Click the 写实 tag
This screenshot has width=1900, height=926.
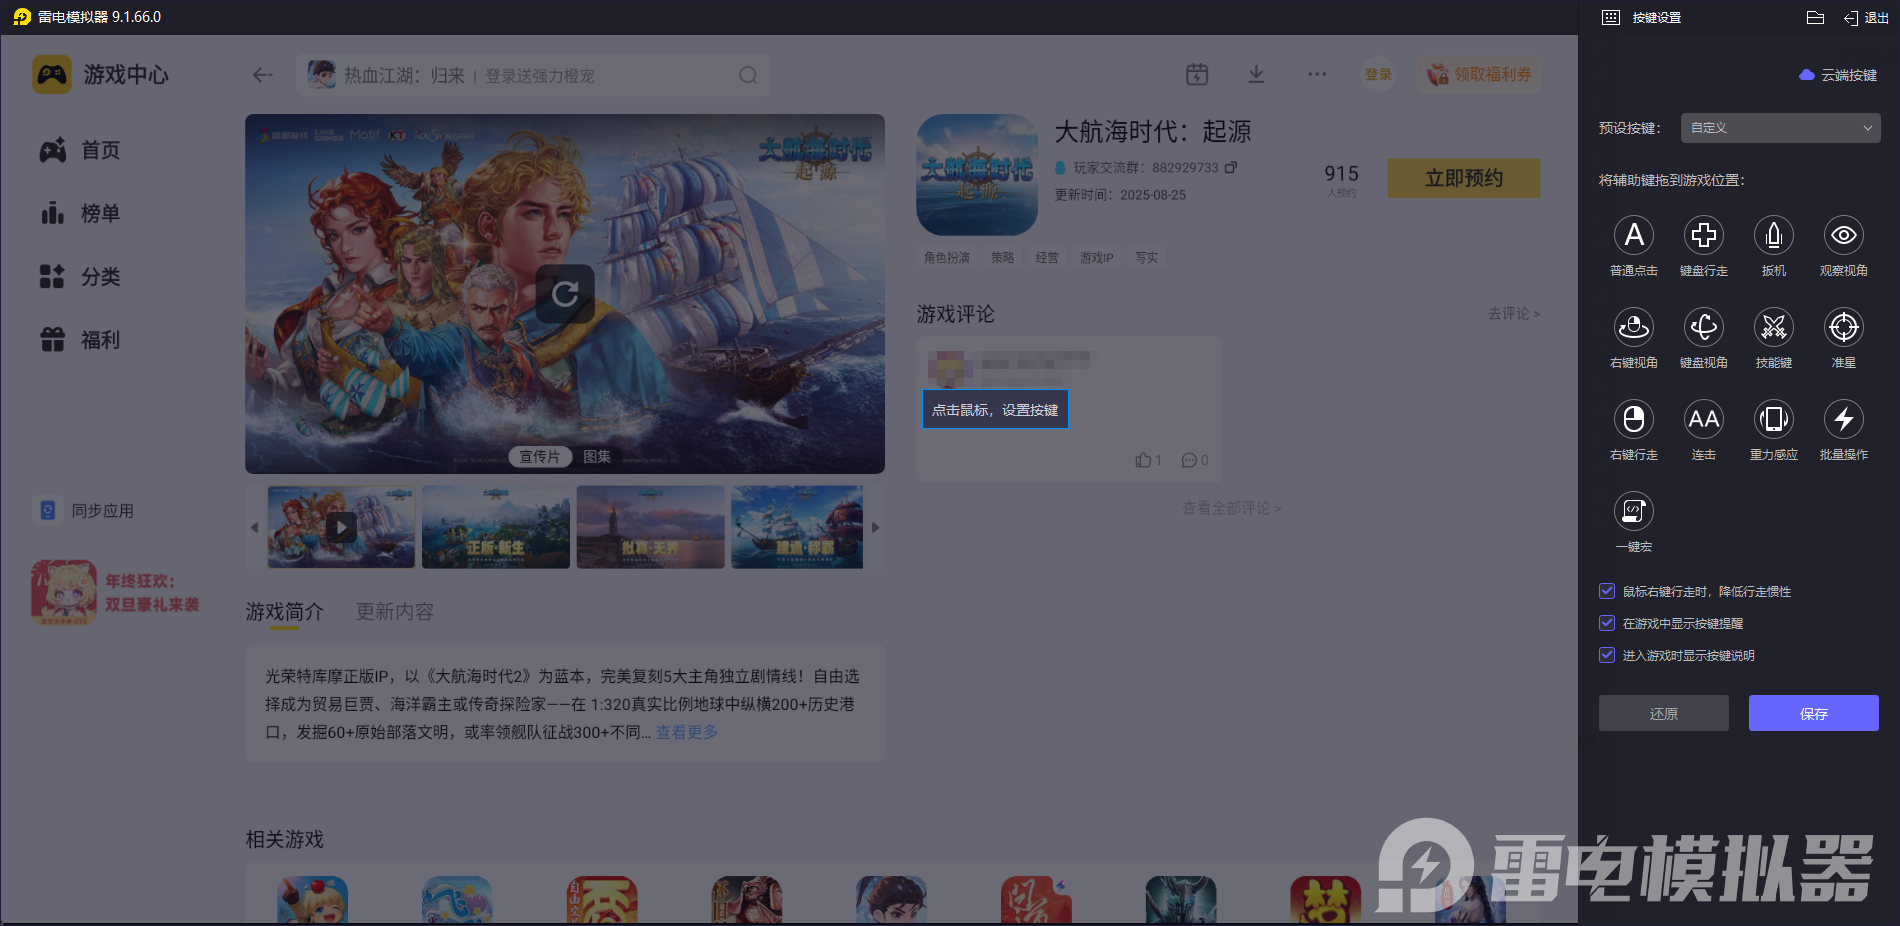pos(1147,258)
